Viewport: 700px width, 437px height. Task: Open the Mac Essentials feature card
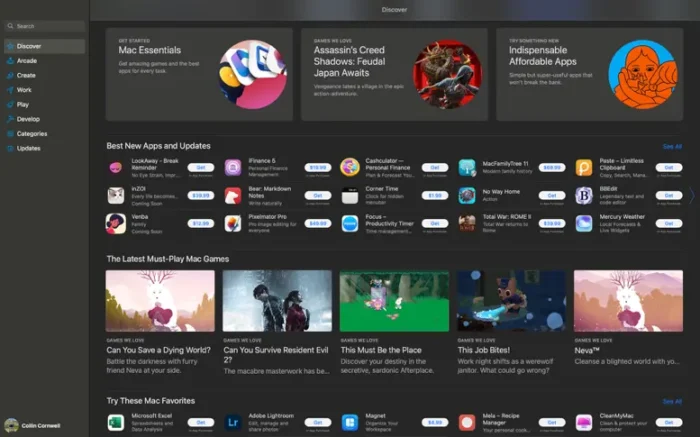tap(199, 75)
